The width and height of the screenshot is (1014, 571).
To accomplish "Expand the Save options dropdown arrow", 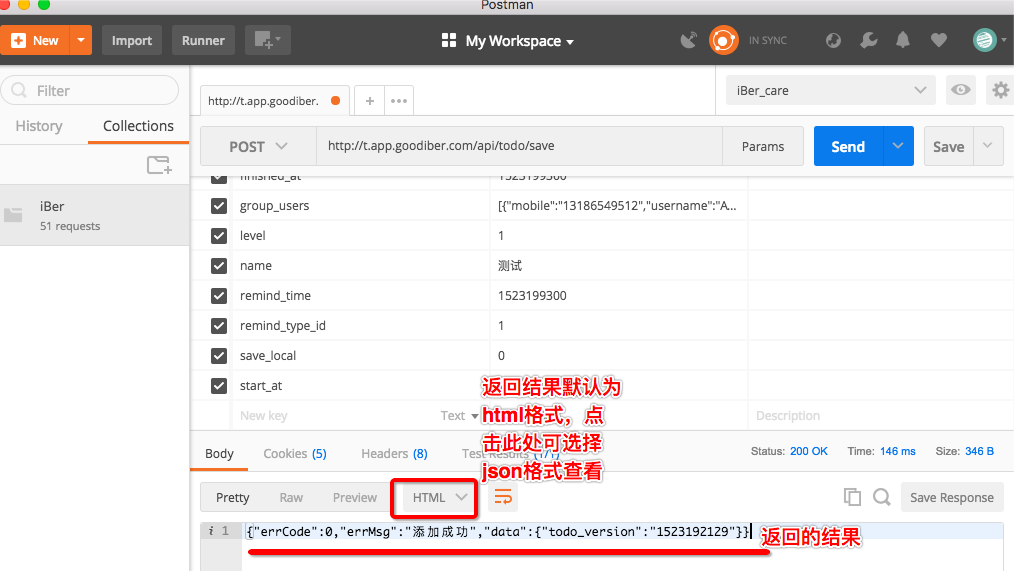I will click(988, 146).
